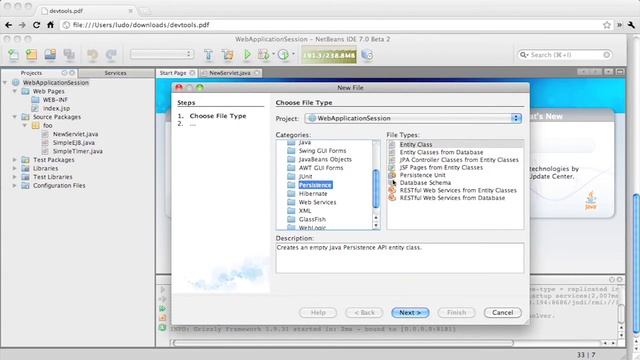The width and height of the screenshot is (640, 360).
Task: Select Swing GUI Forms category
Action: (322, 151)
